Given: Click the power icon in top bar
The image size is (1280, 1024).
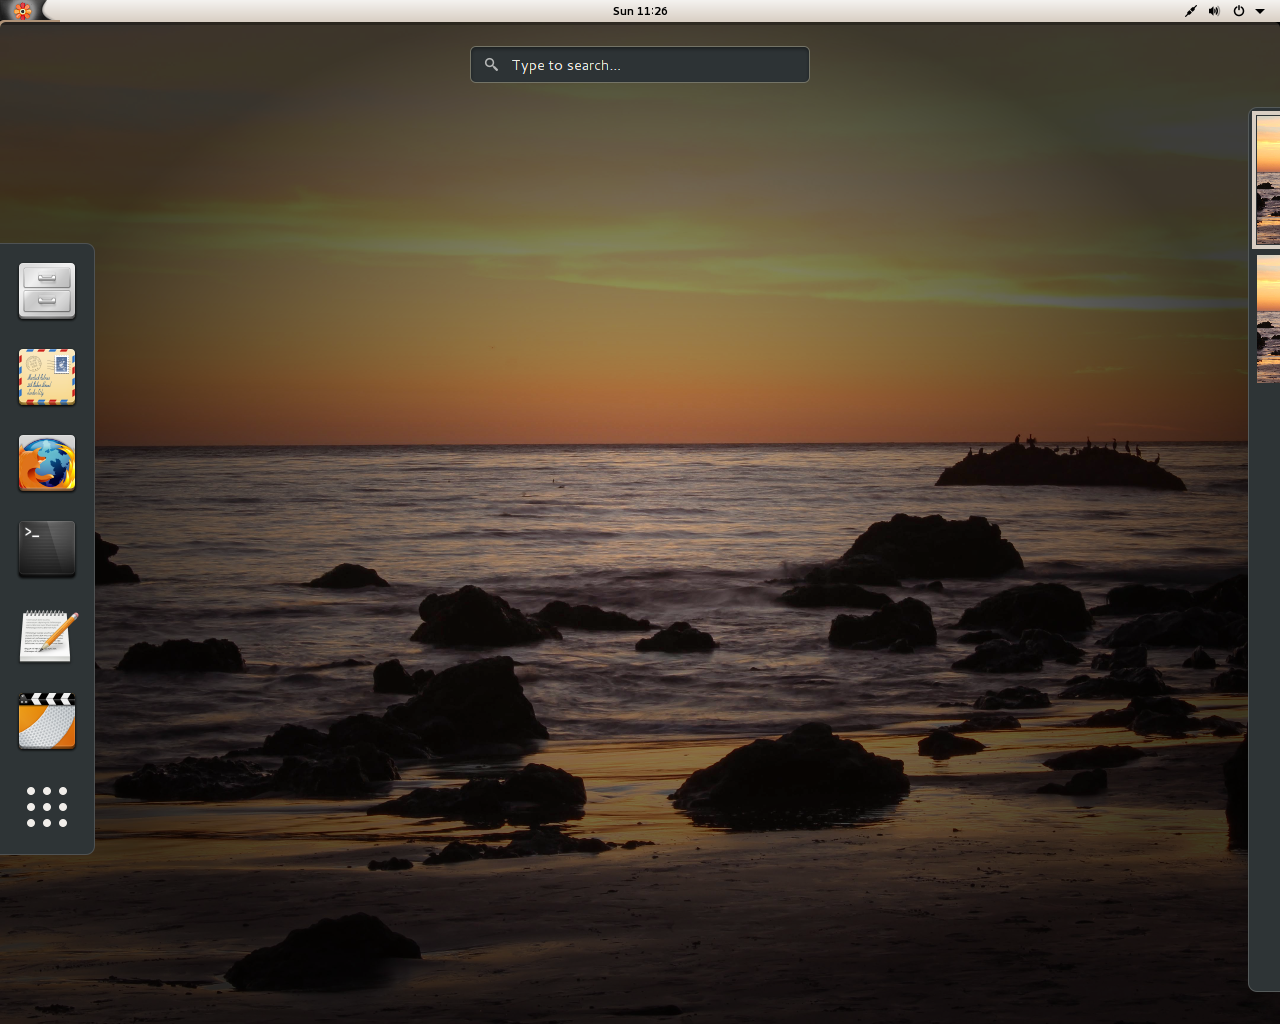Looking at the screenshot, I should pyautogui.click(x=1238, y=11).
